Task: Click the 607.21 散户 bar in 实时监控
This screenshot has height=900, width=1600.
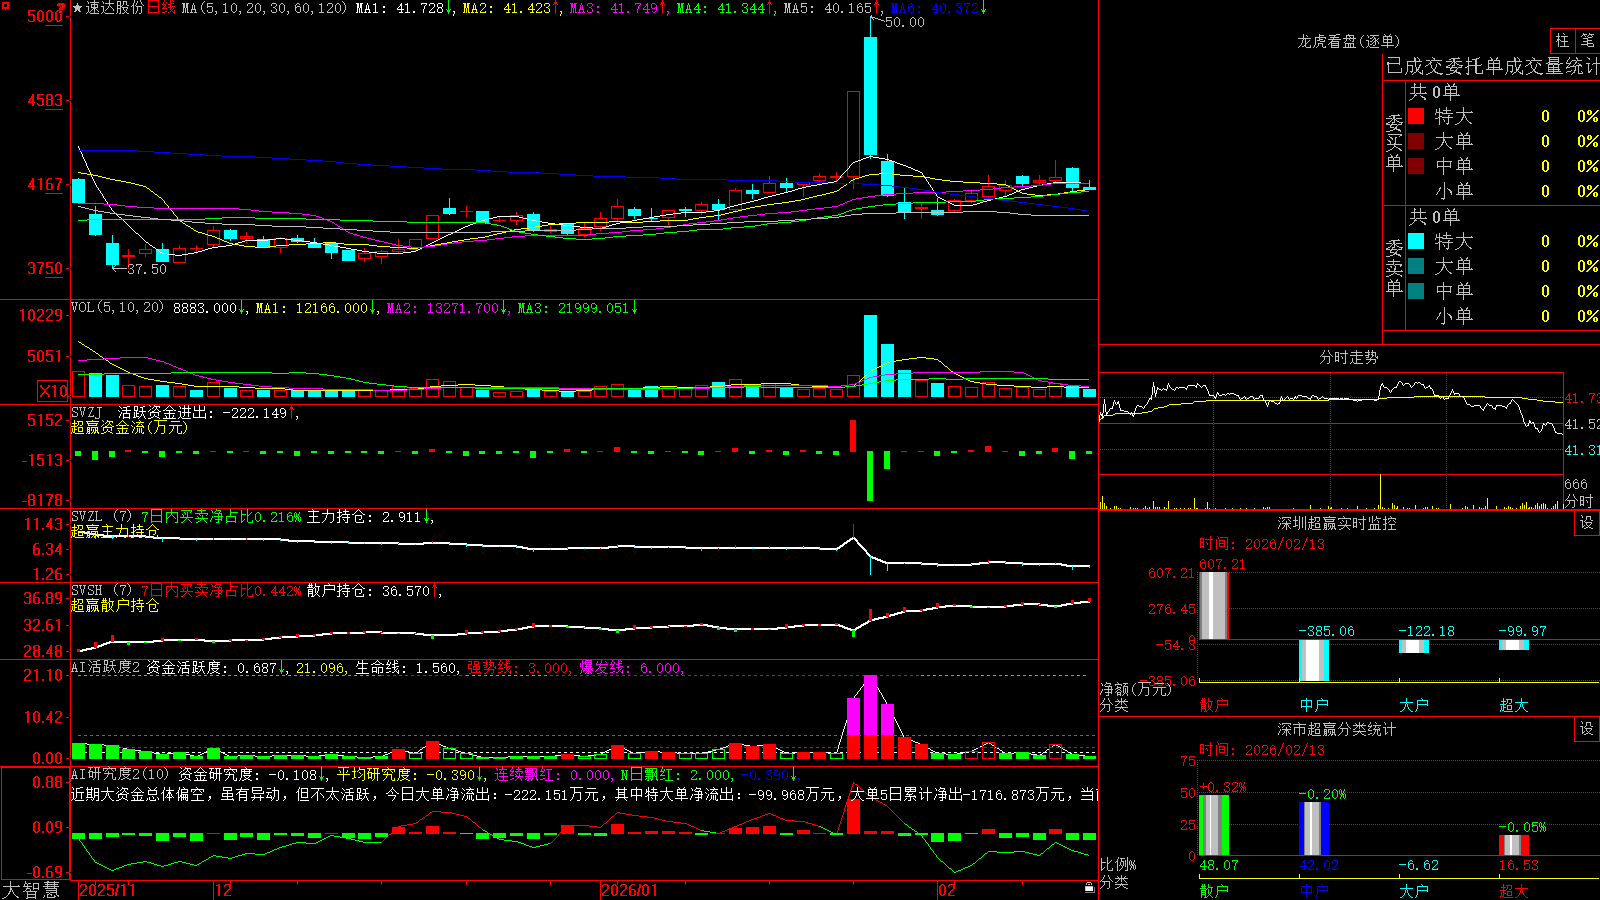Action: [1214, 605]
